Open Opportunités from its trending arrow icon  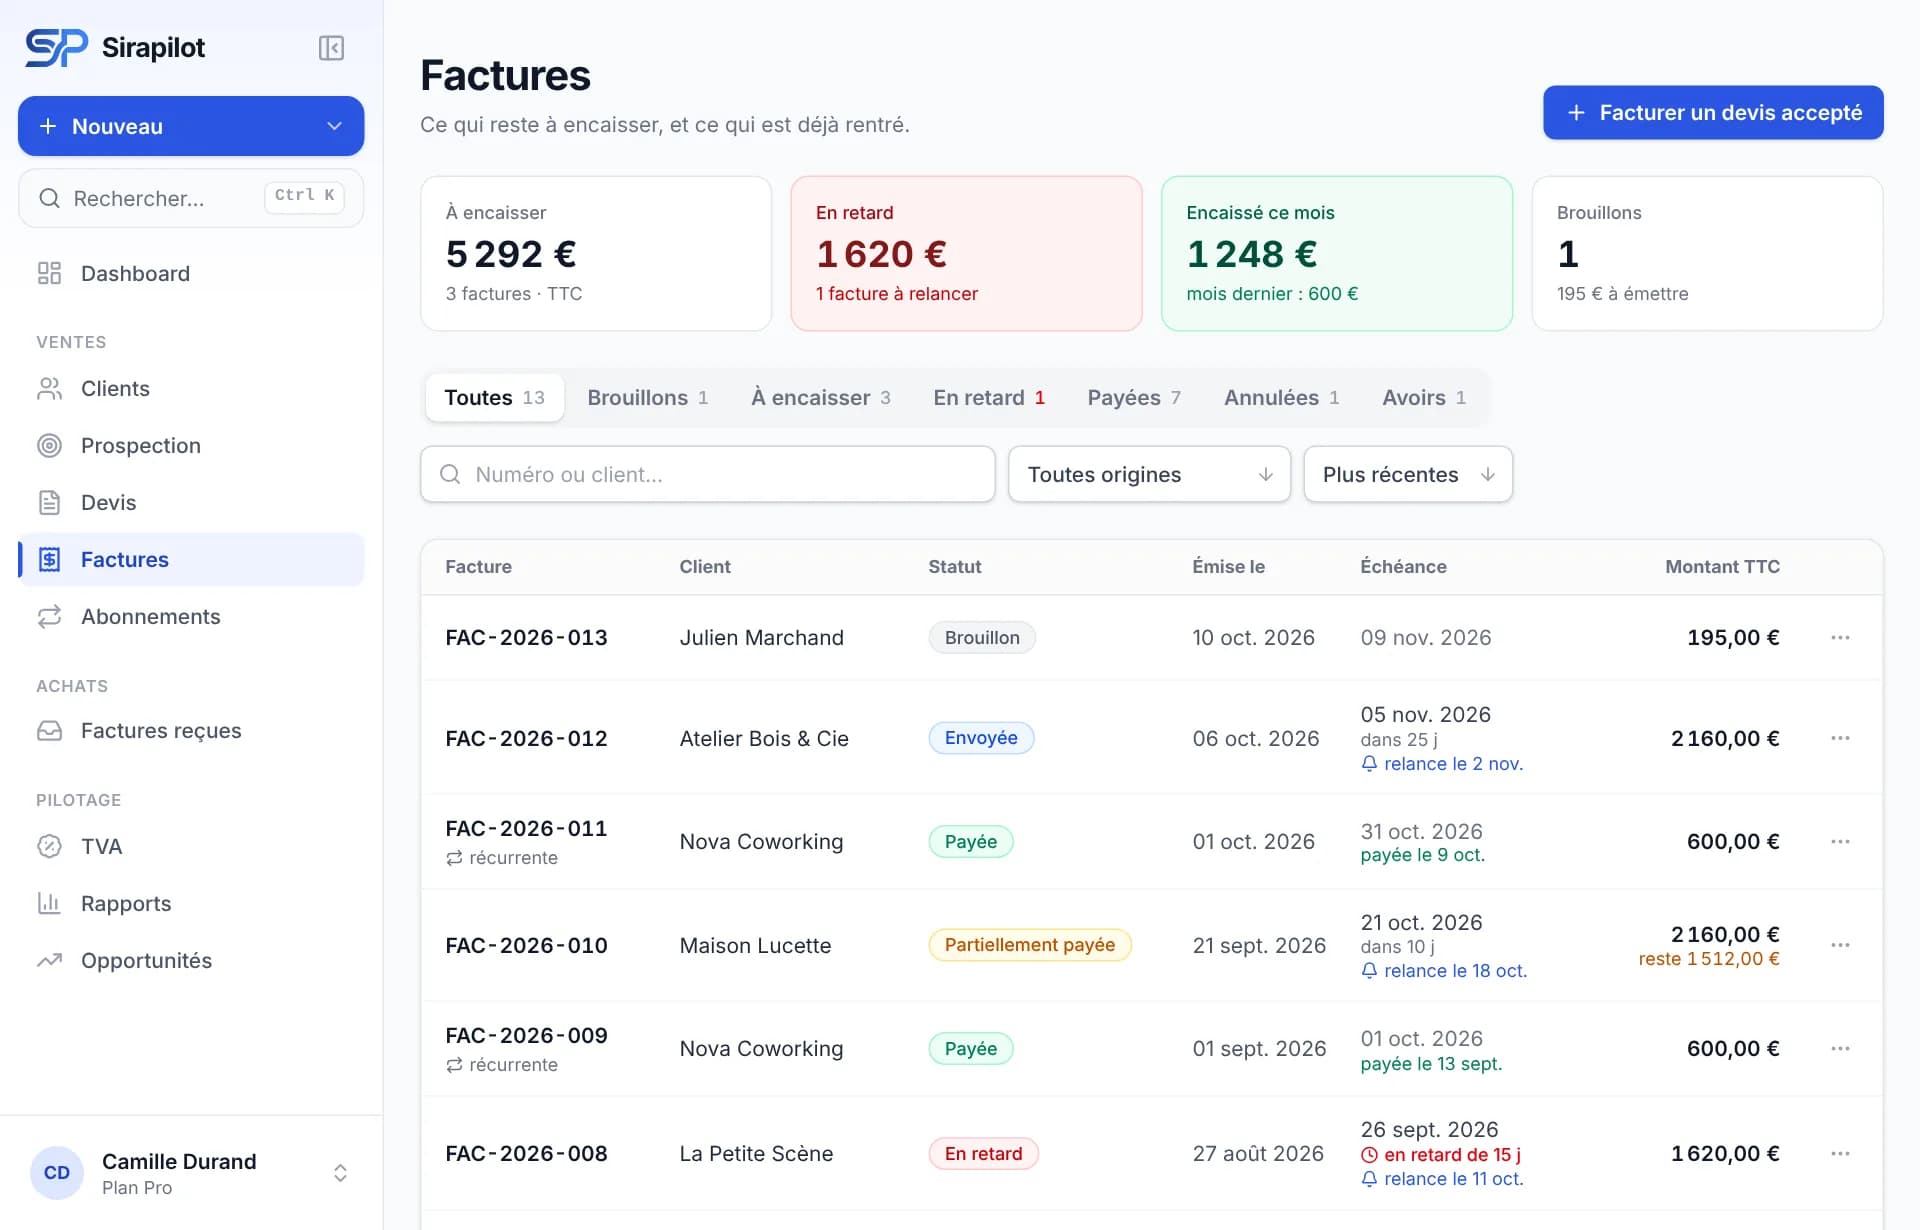point(49,960)
